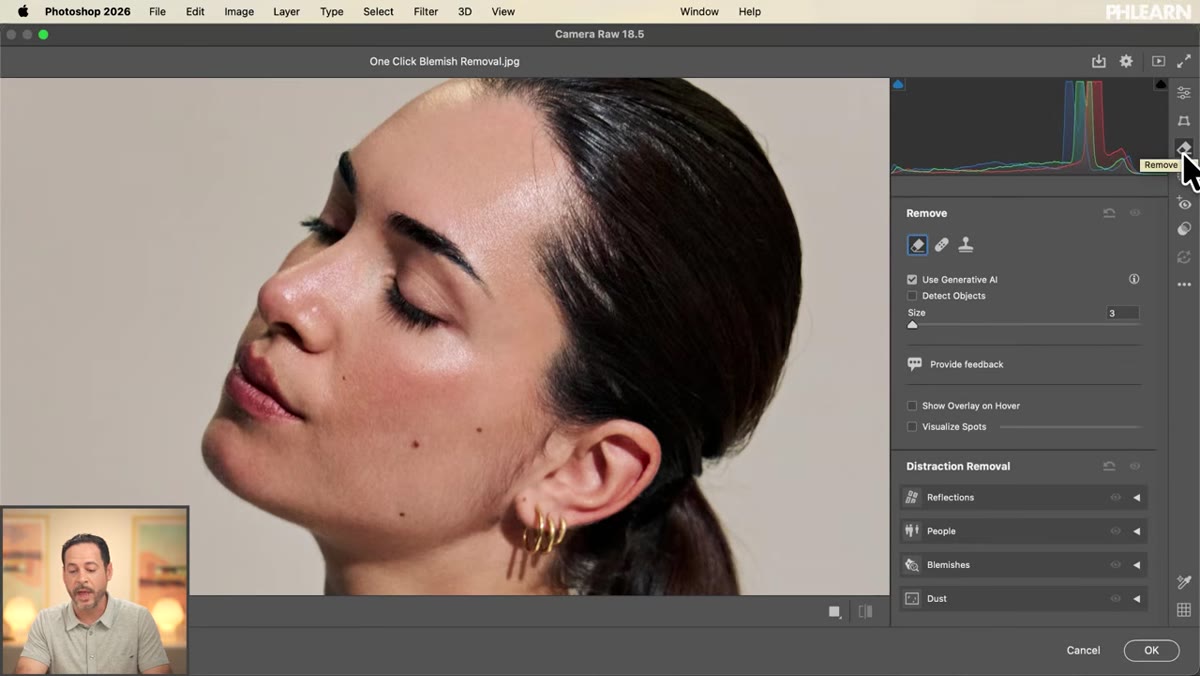
Task: Open the Apple menu
Action: (x=22, y=12)
